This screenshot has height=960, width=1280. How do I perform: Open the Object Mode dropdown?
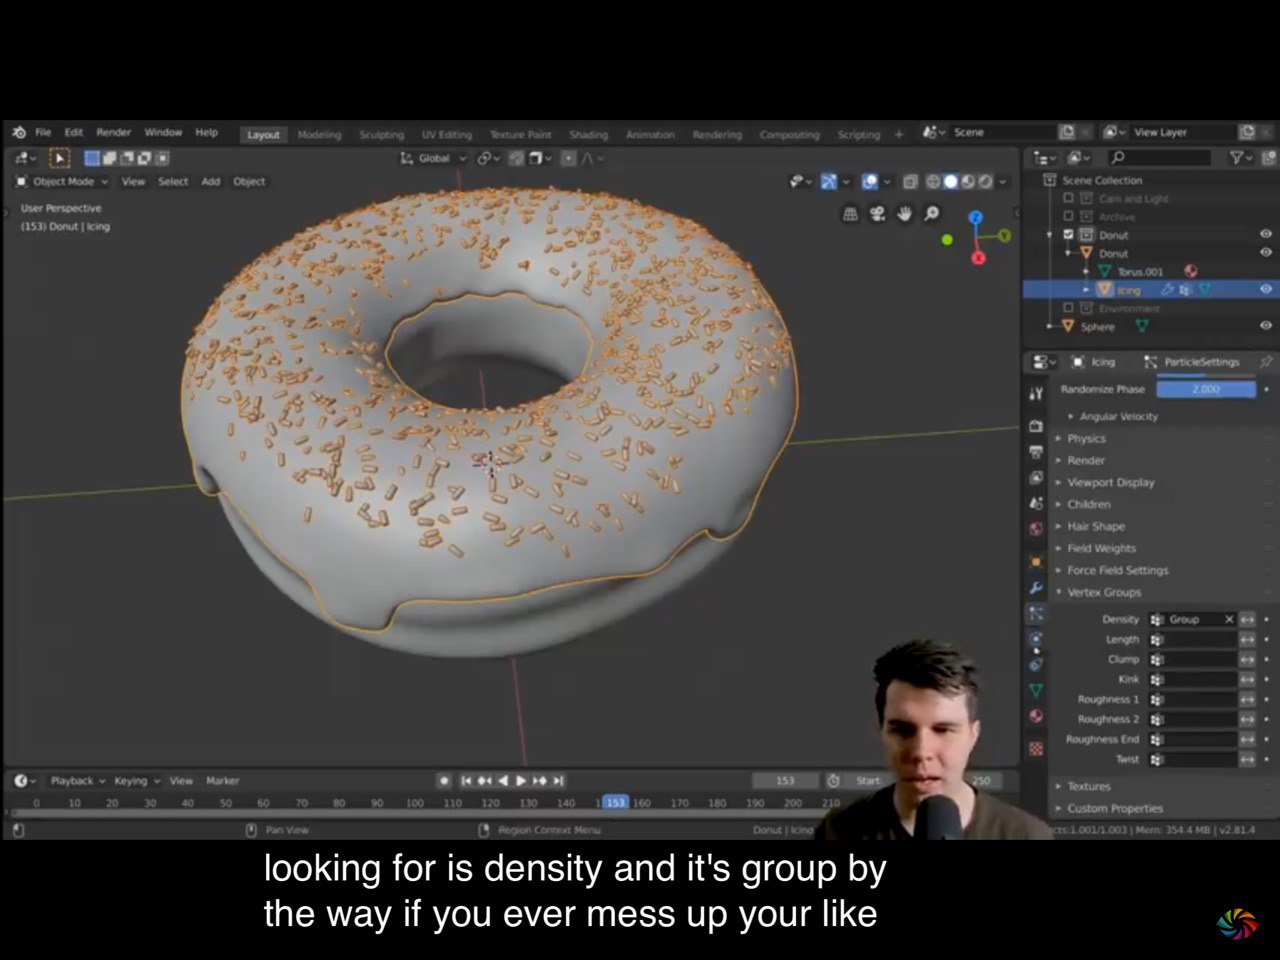point(62,182)
